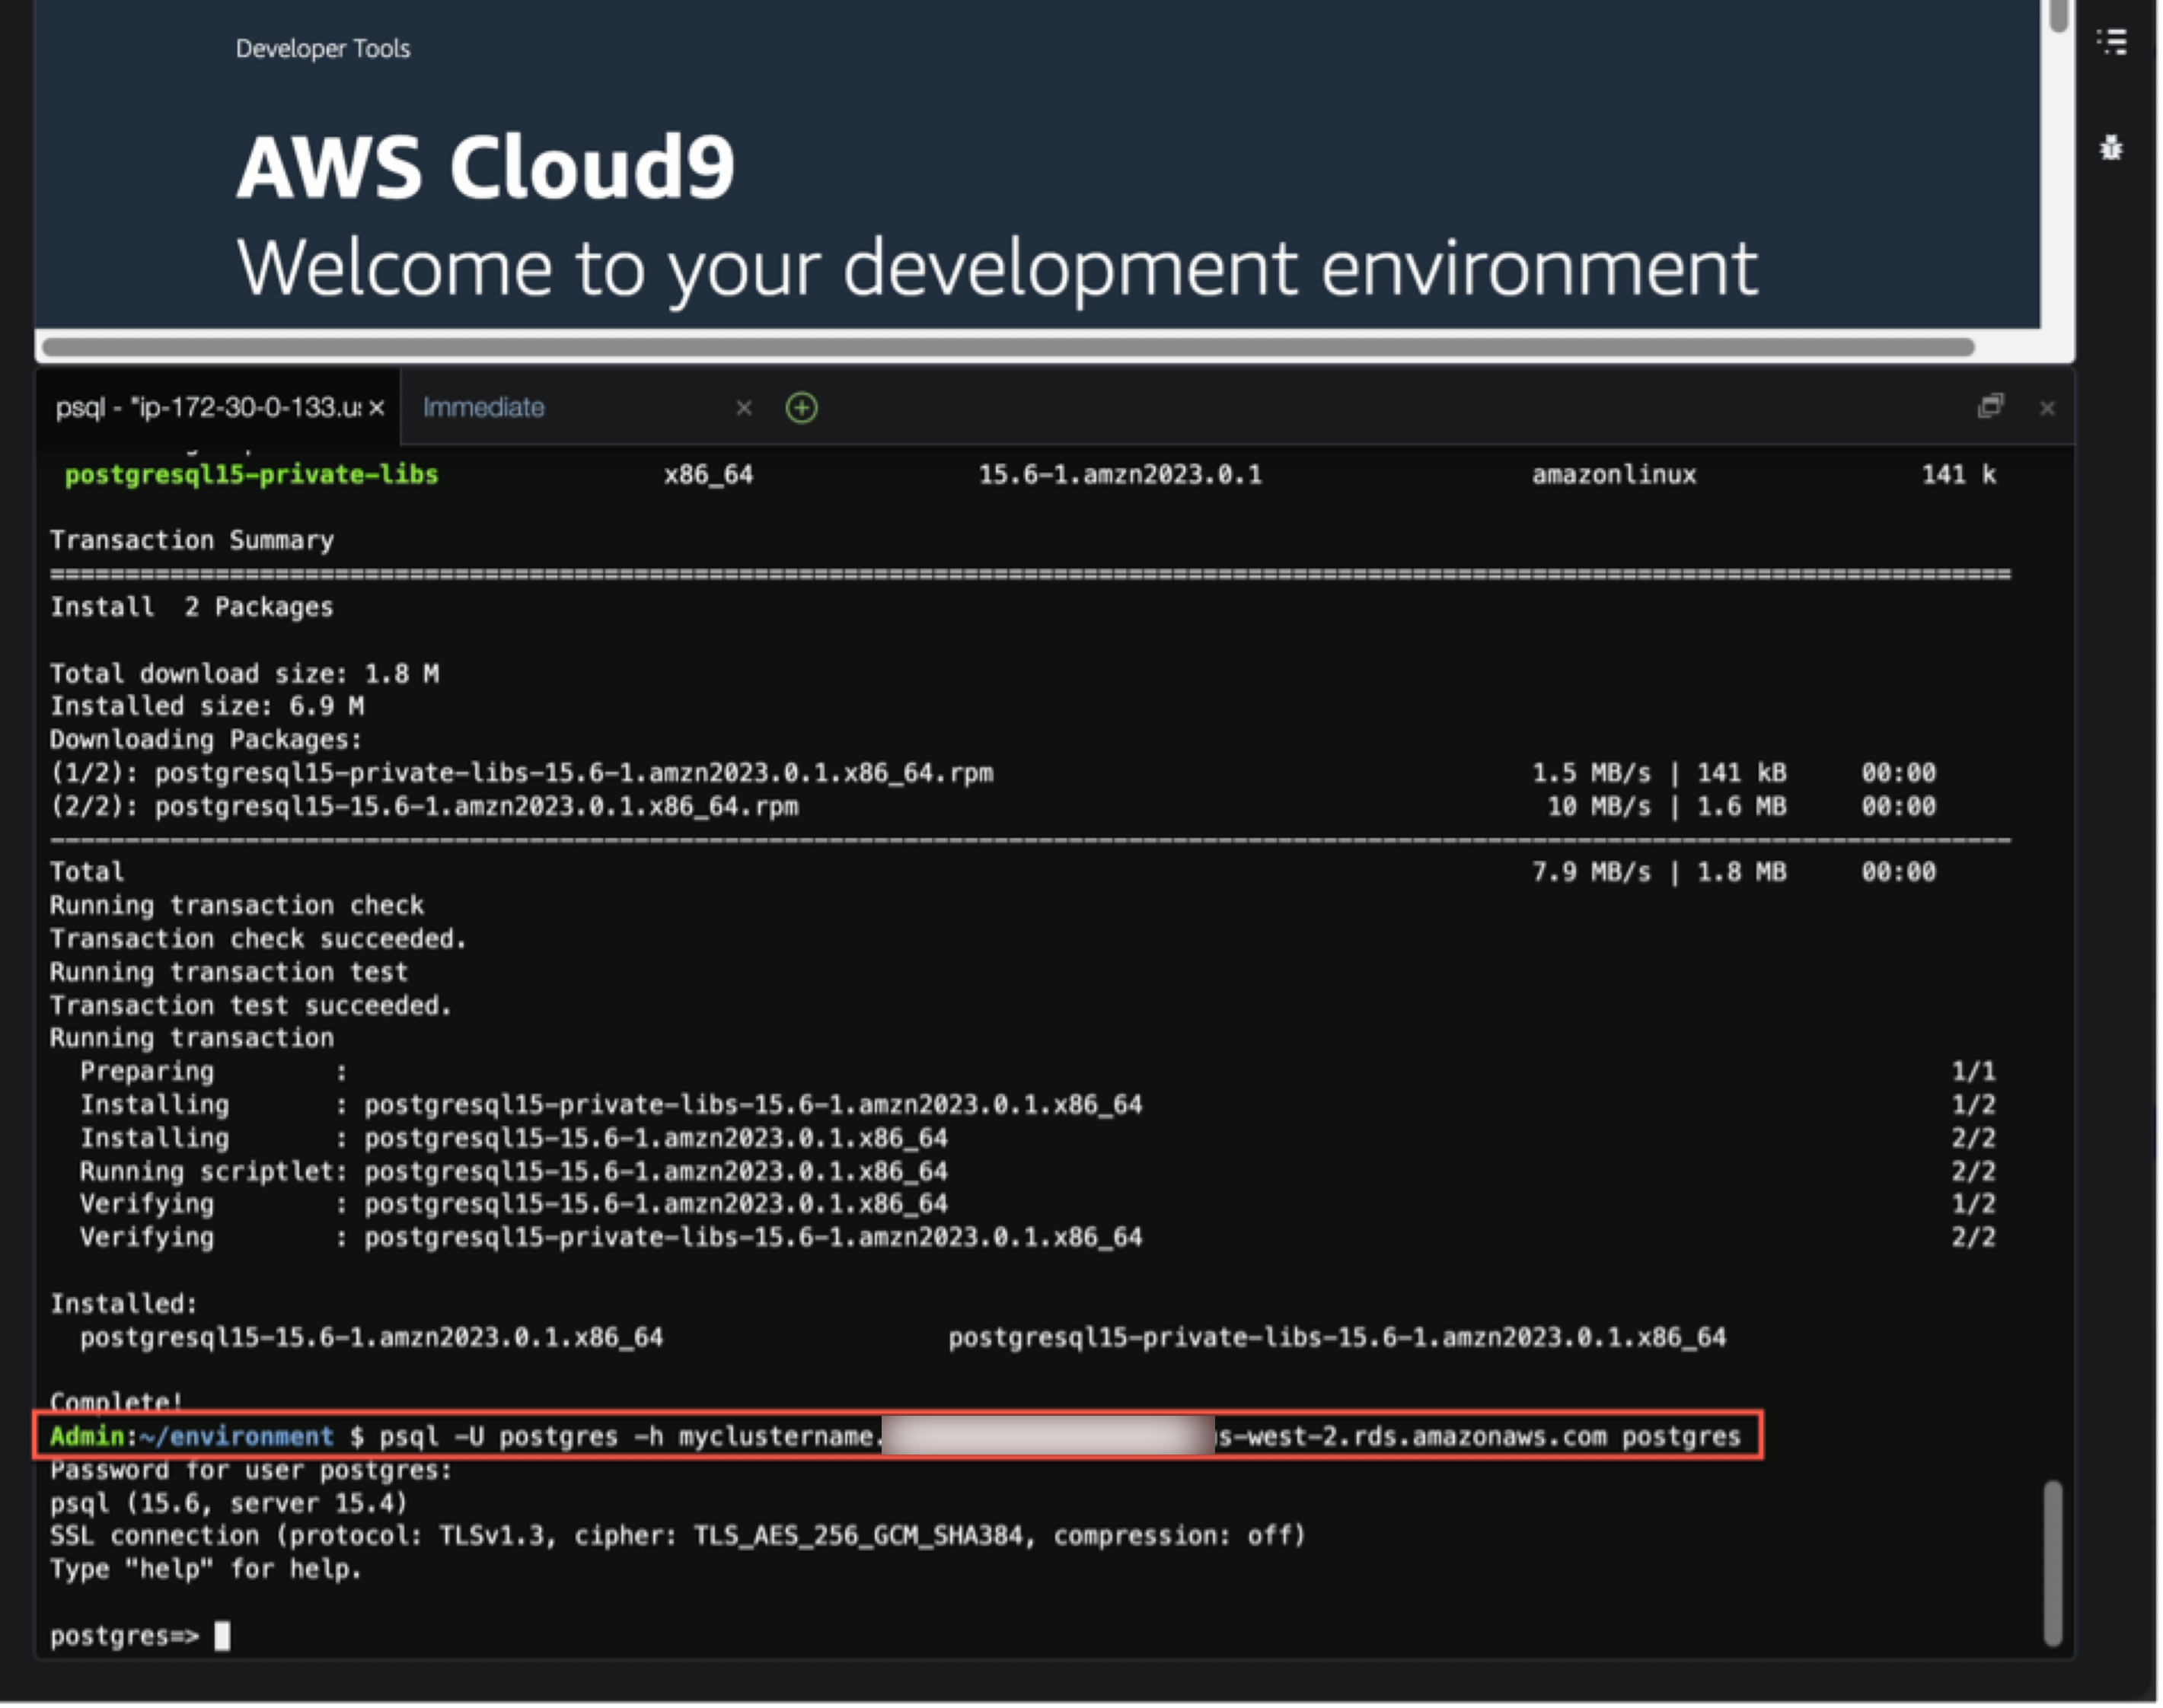Click the 'AWS Cloud9' heading

click(x=485, y=167)
